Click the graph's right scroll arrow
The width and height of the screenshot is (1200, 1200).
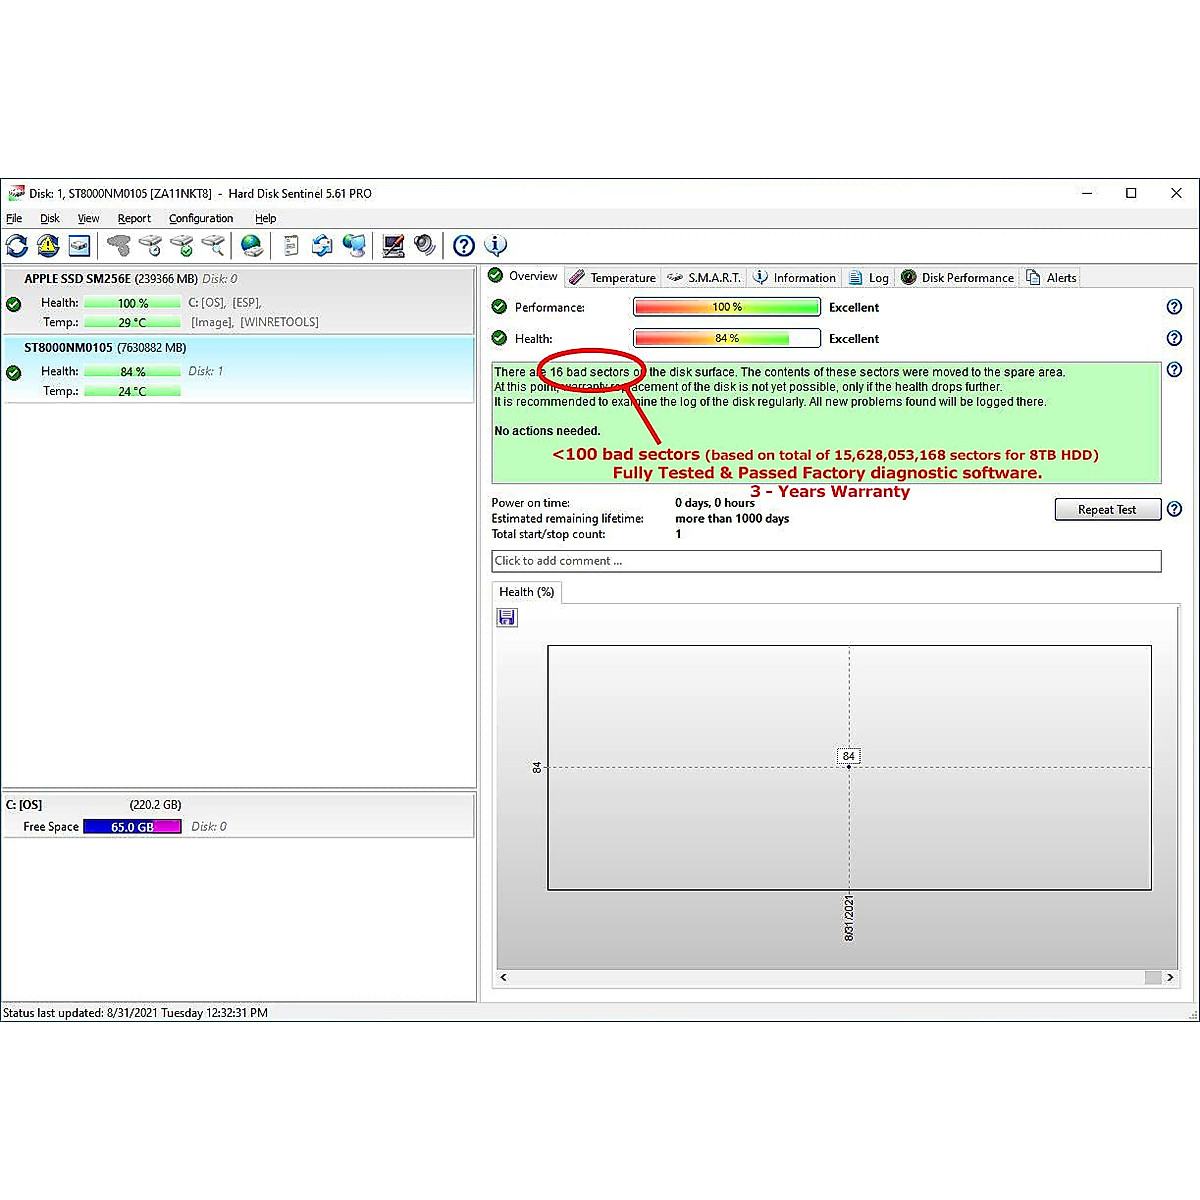[1170, 977]
